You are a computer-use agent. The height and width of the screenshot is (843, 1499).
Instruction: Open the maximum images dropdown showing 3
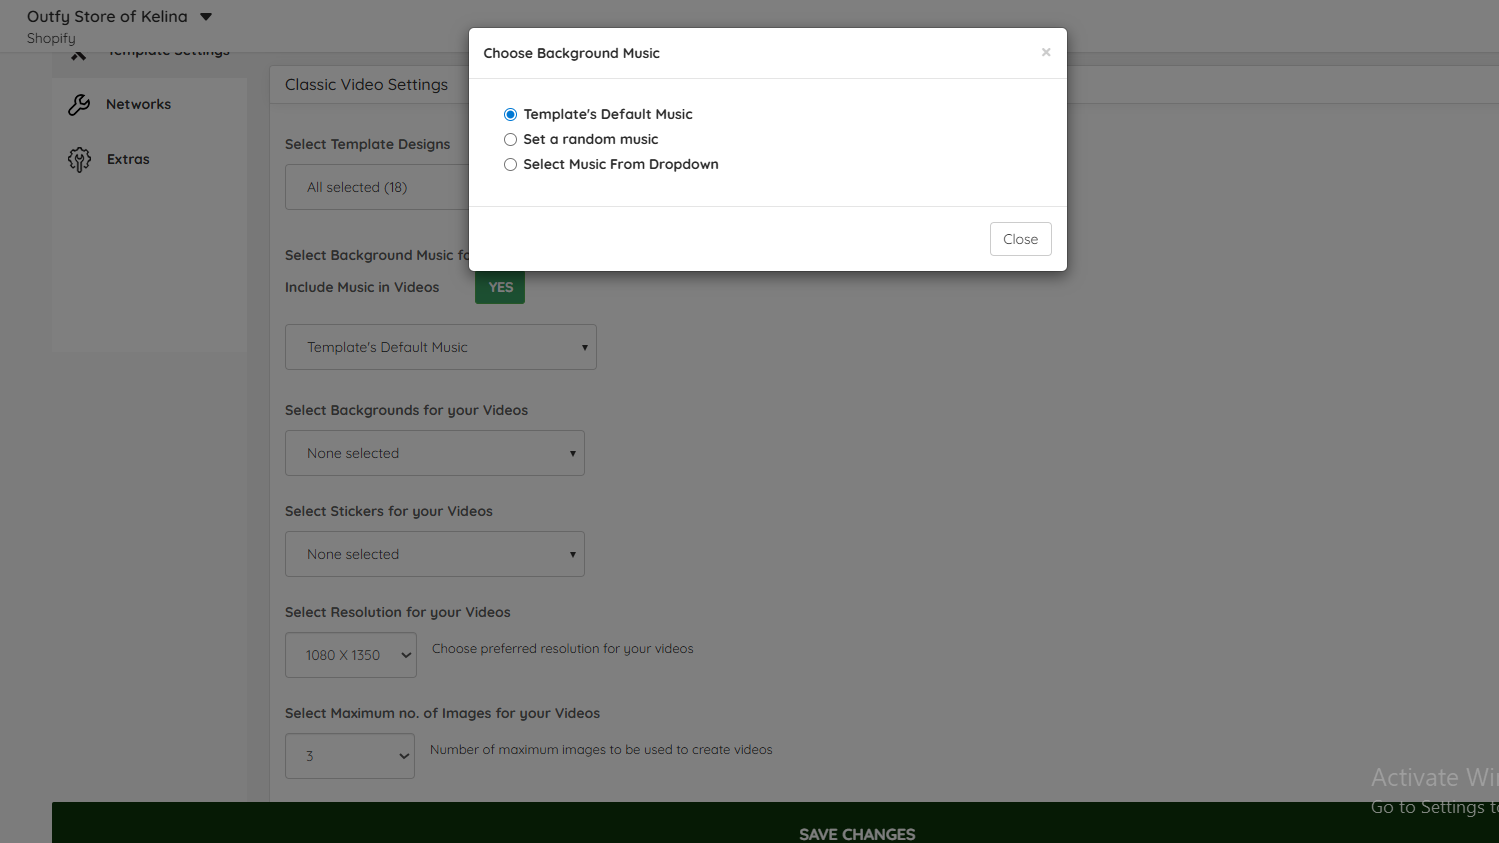point(350,756)
